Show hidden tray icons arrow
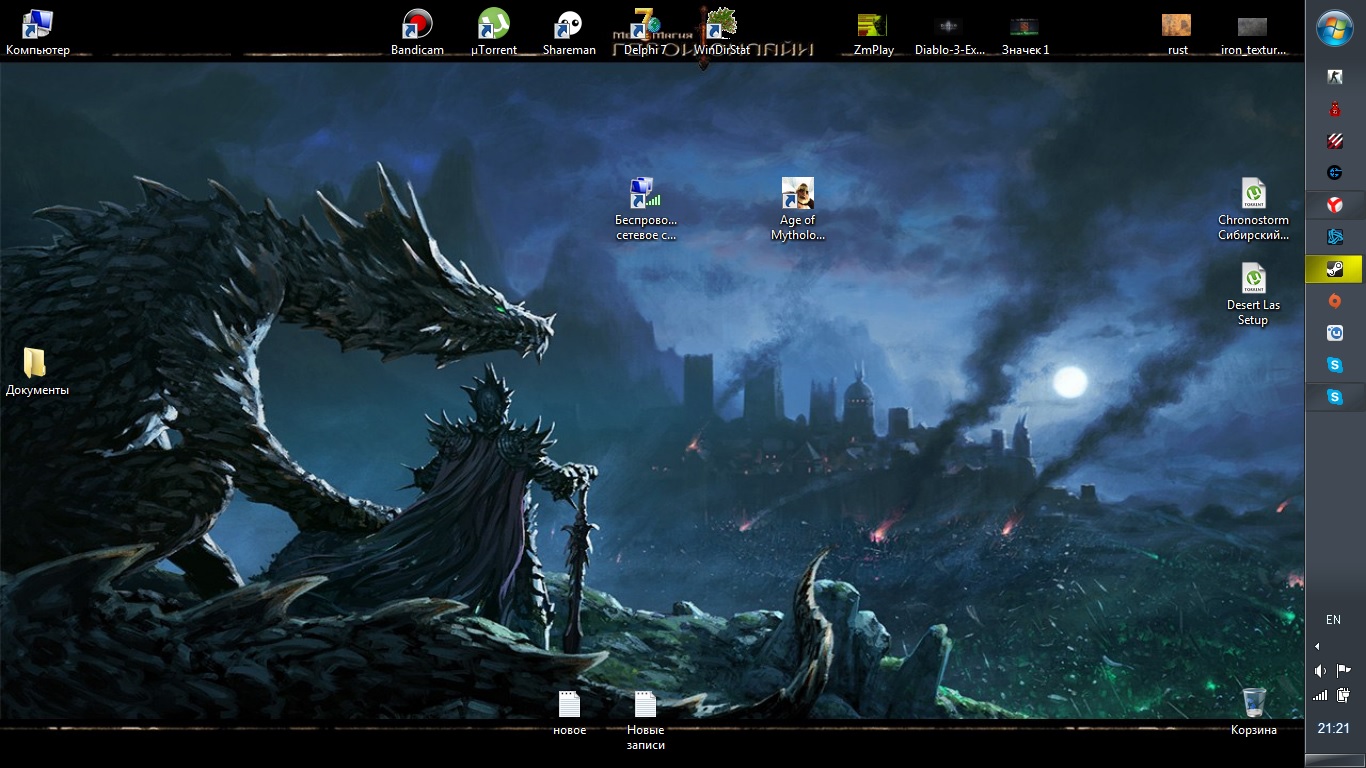This screenshot has height=768, width=1366. 1317,647
